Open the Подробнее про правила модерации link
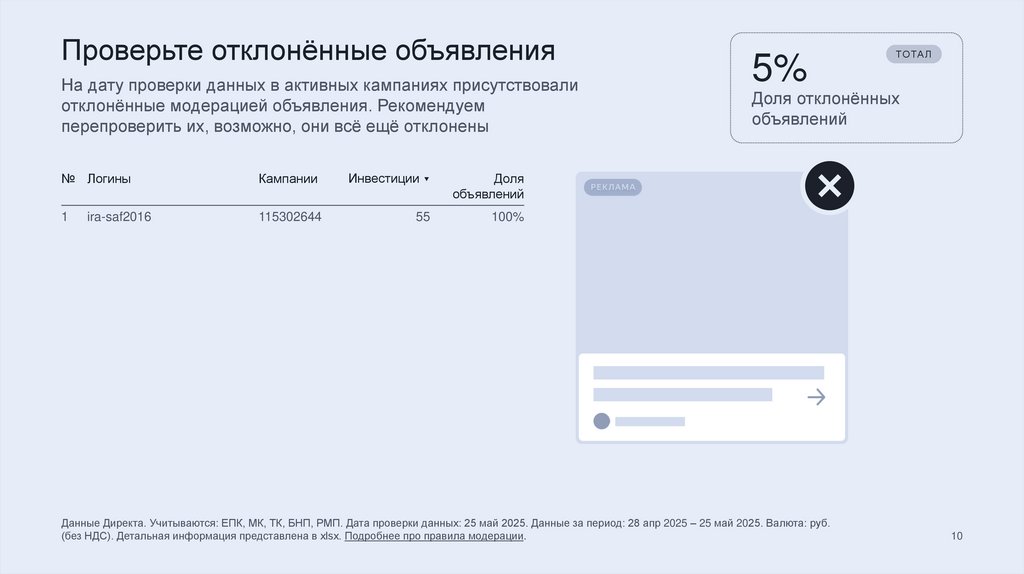 (x=434, y=536)
